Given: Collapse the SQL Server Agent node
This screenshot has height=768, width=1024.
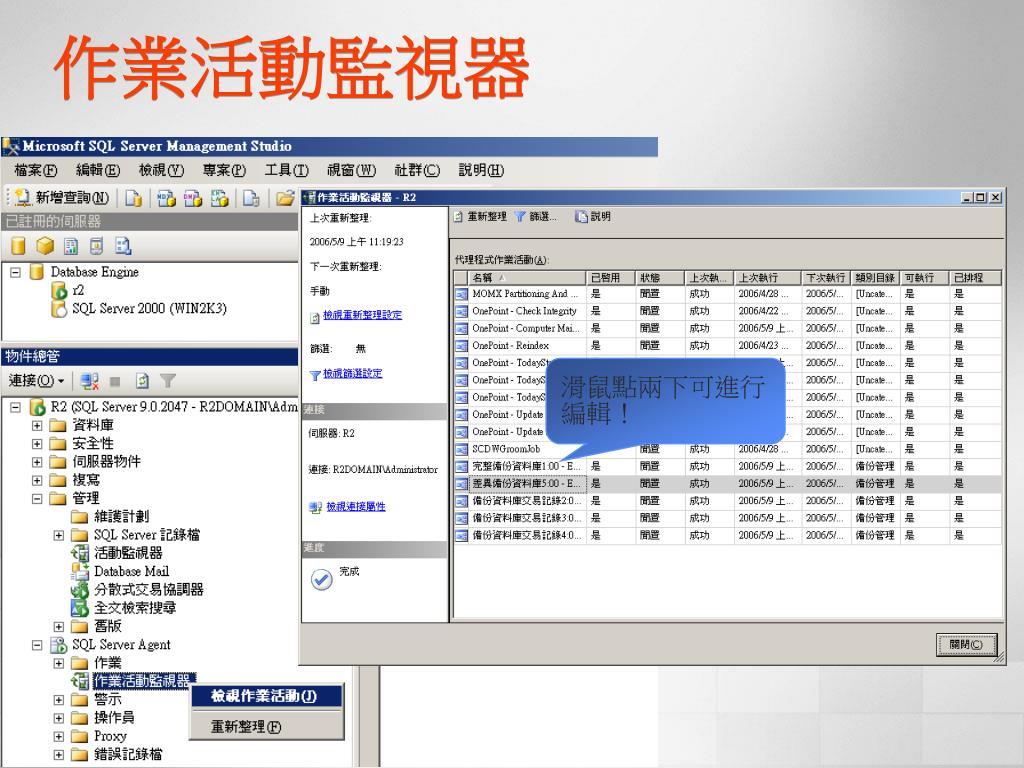Looking at the screenshot, I should pos(37,645).
